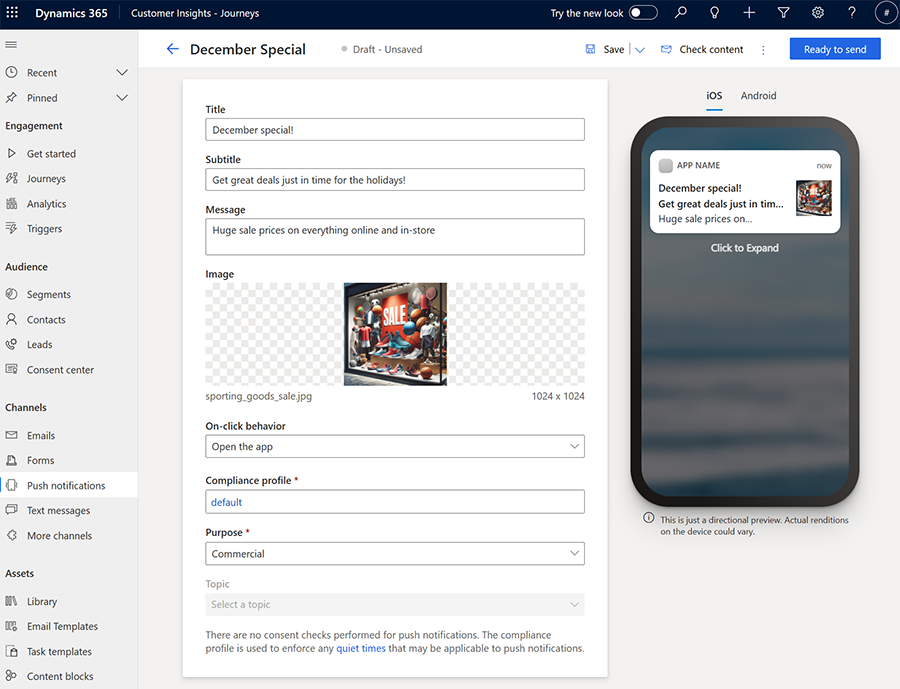Image resolution: width=900 pixels, height=689 pixels.
Task: Run Check content on the notification
Action: coord(701,48)
